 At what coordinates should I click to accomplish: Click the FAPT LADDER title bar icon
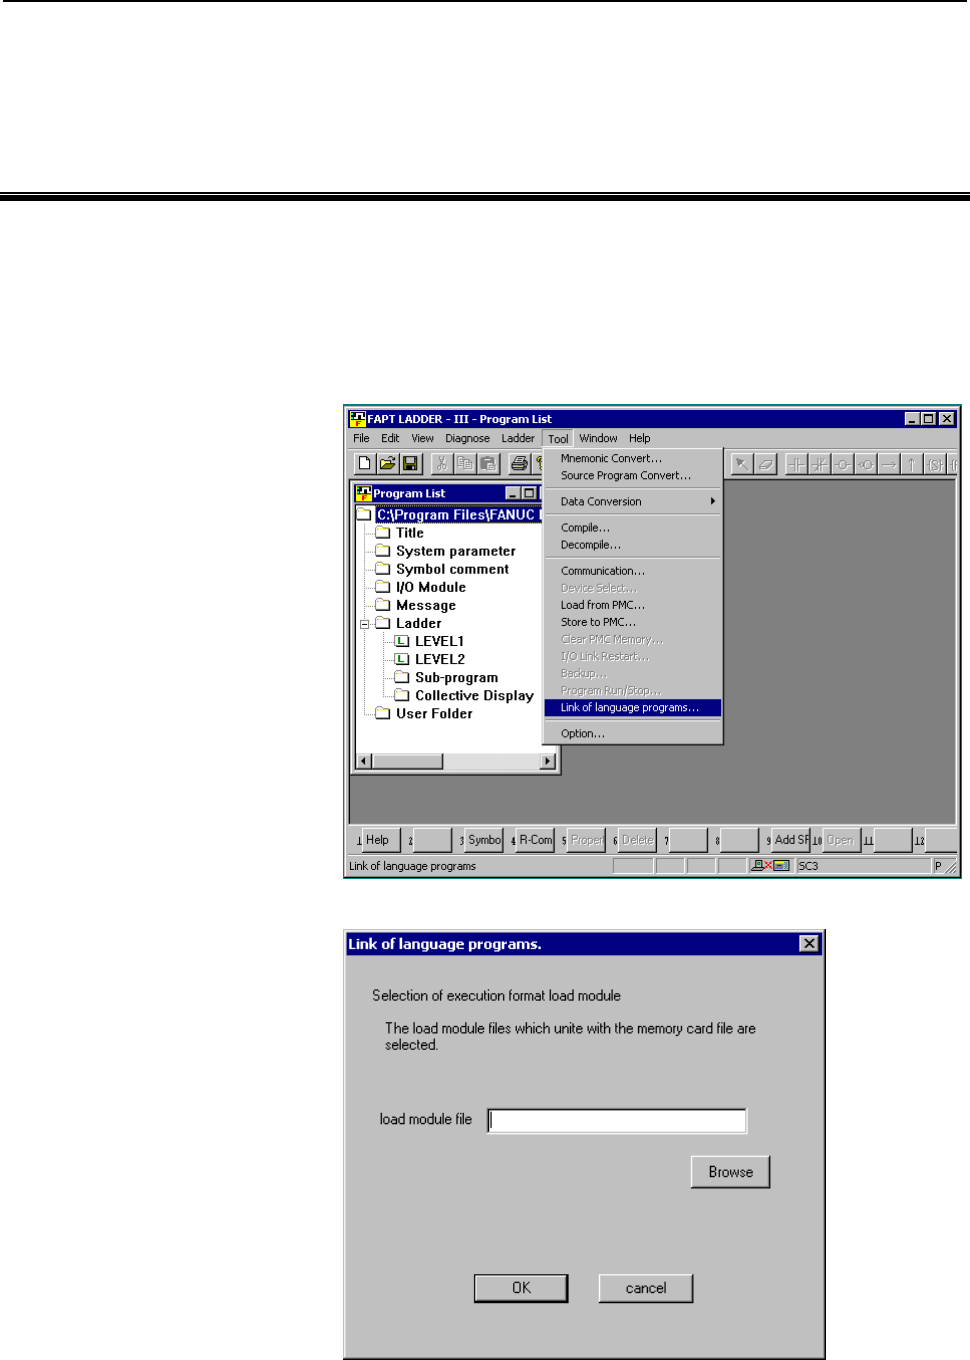click(x=357, y=419)
